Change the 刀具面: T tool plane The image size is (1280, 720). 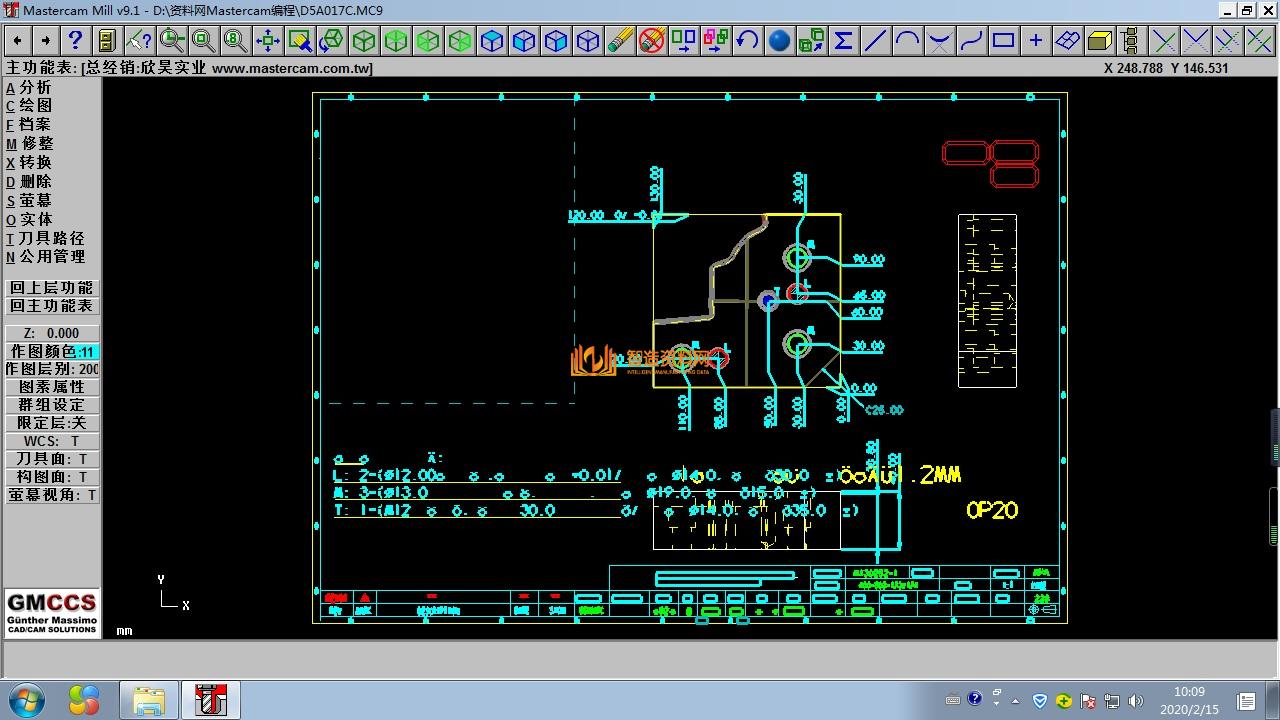(52, 459)
